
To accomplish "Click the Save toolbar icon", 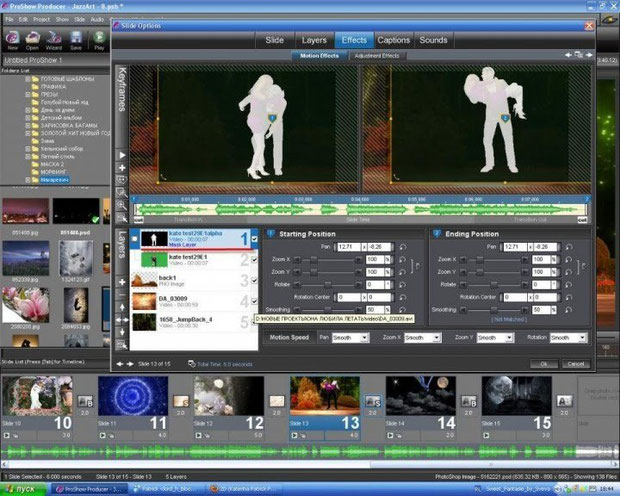I will pyautogui.click(x=76, y=40).
